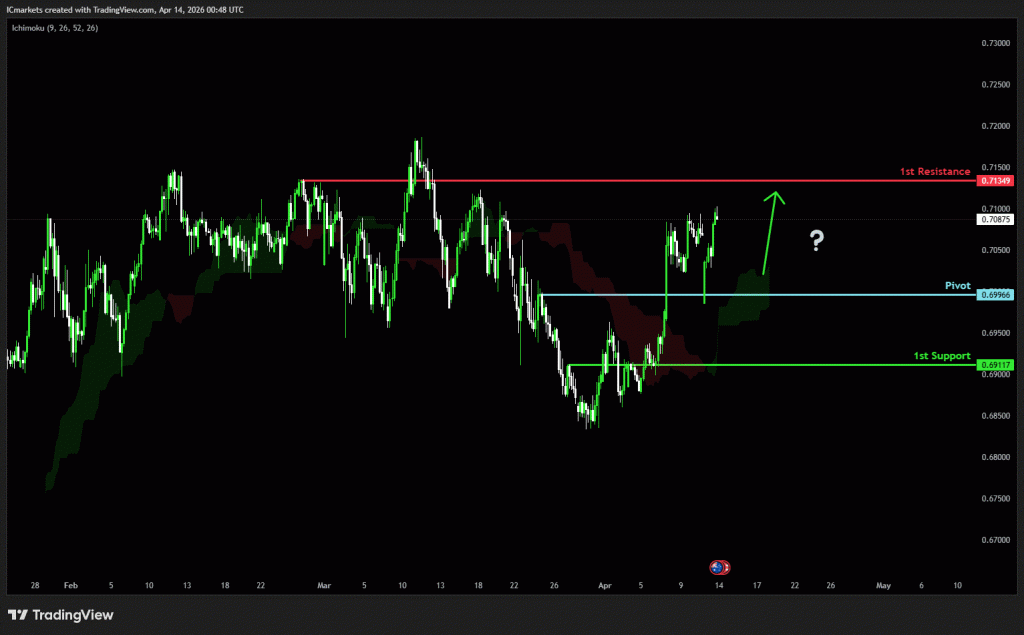This screenshot has height=635, width=1024.
Task: Click the red 0.71349 price tag
Action: (x=996, y=181)
